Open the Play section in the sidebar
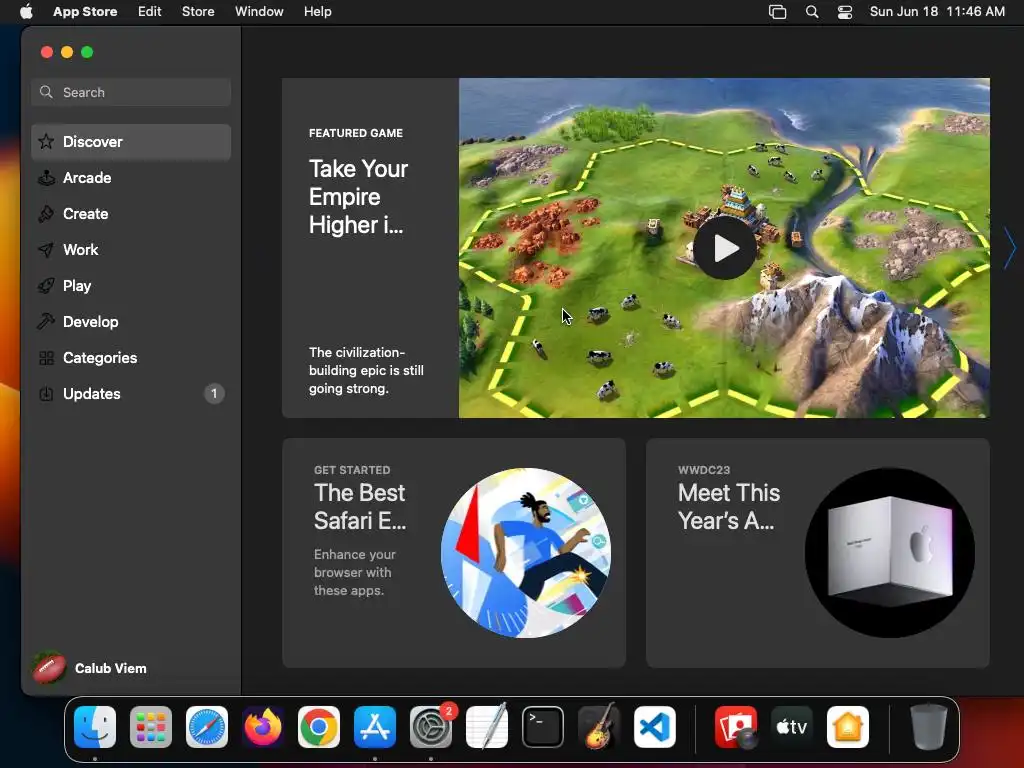This screenshot has width=1024, height=768. (131, 285)
